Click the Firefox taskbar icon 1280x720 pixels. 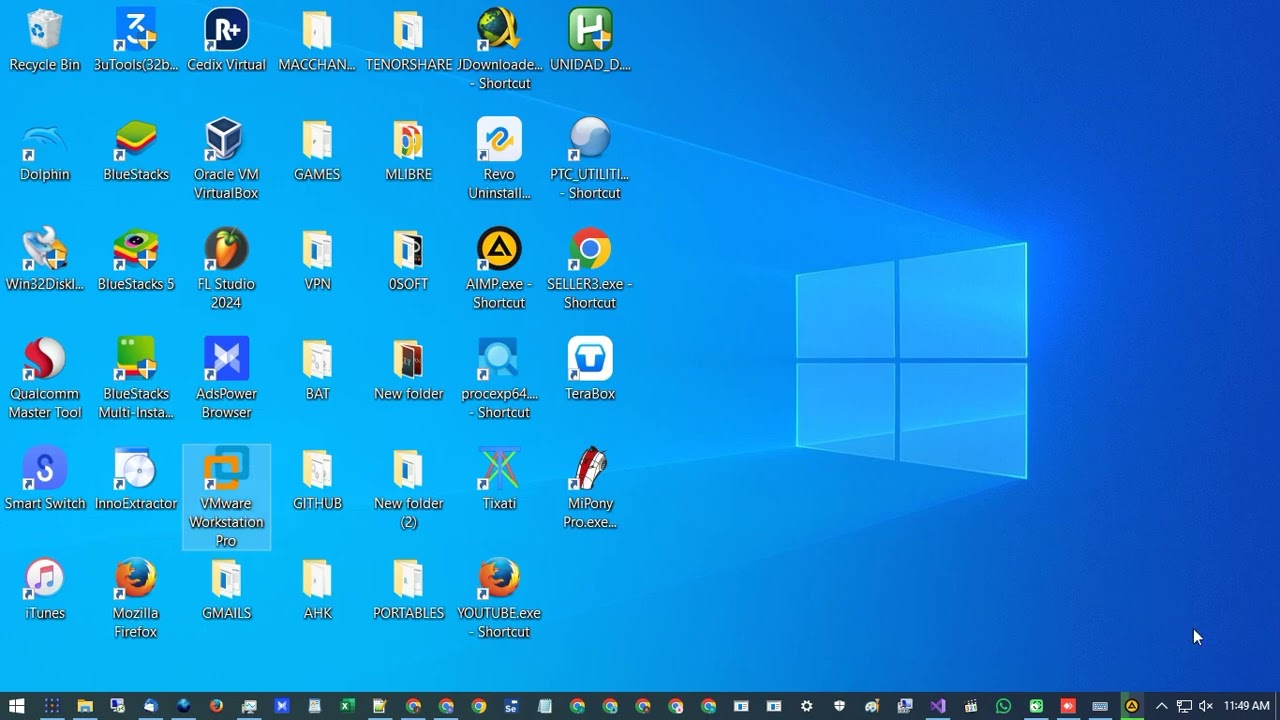(x=216, y=706)
